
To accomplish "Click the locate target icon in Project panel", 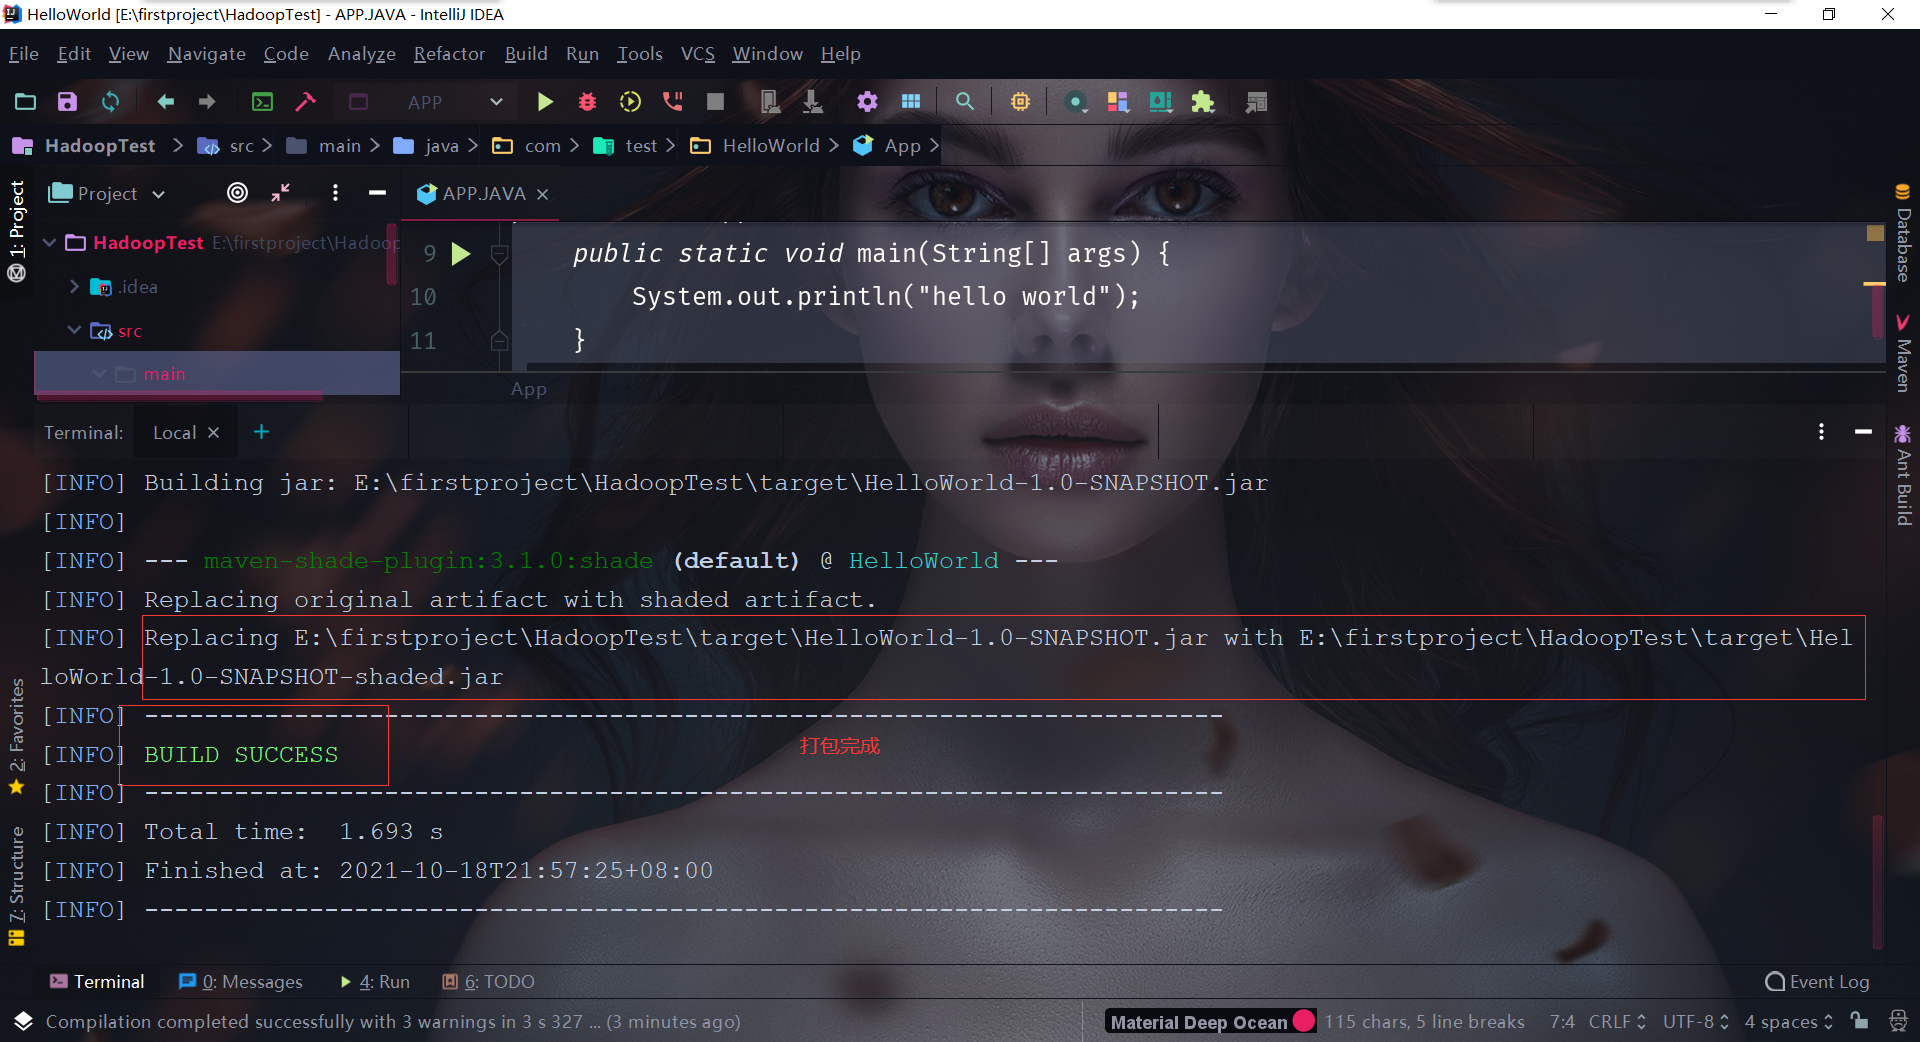I will pyautogui.click(x=237, y=193).
